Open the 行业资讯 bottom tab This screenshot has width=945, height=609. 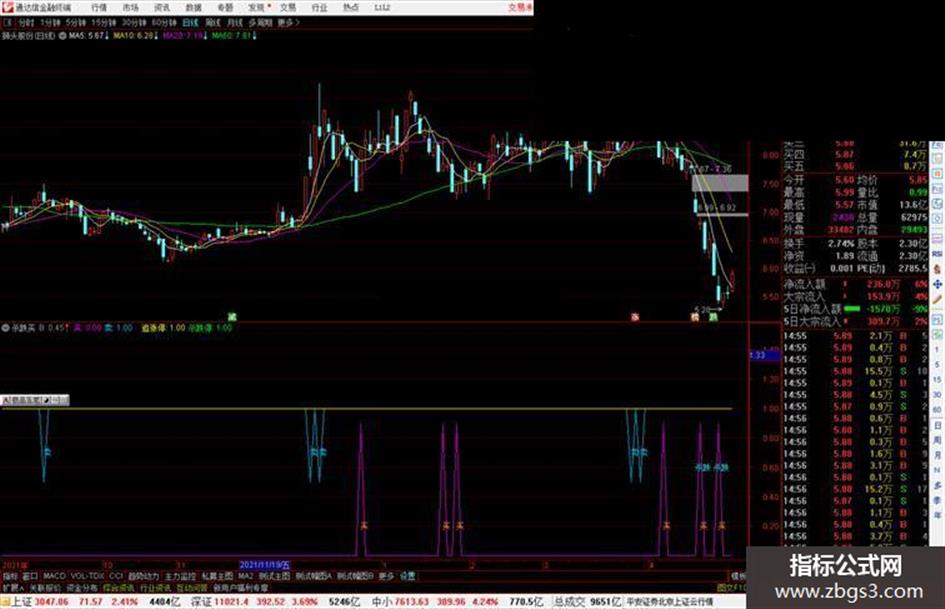click(x=155, y=587)
